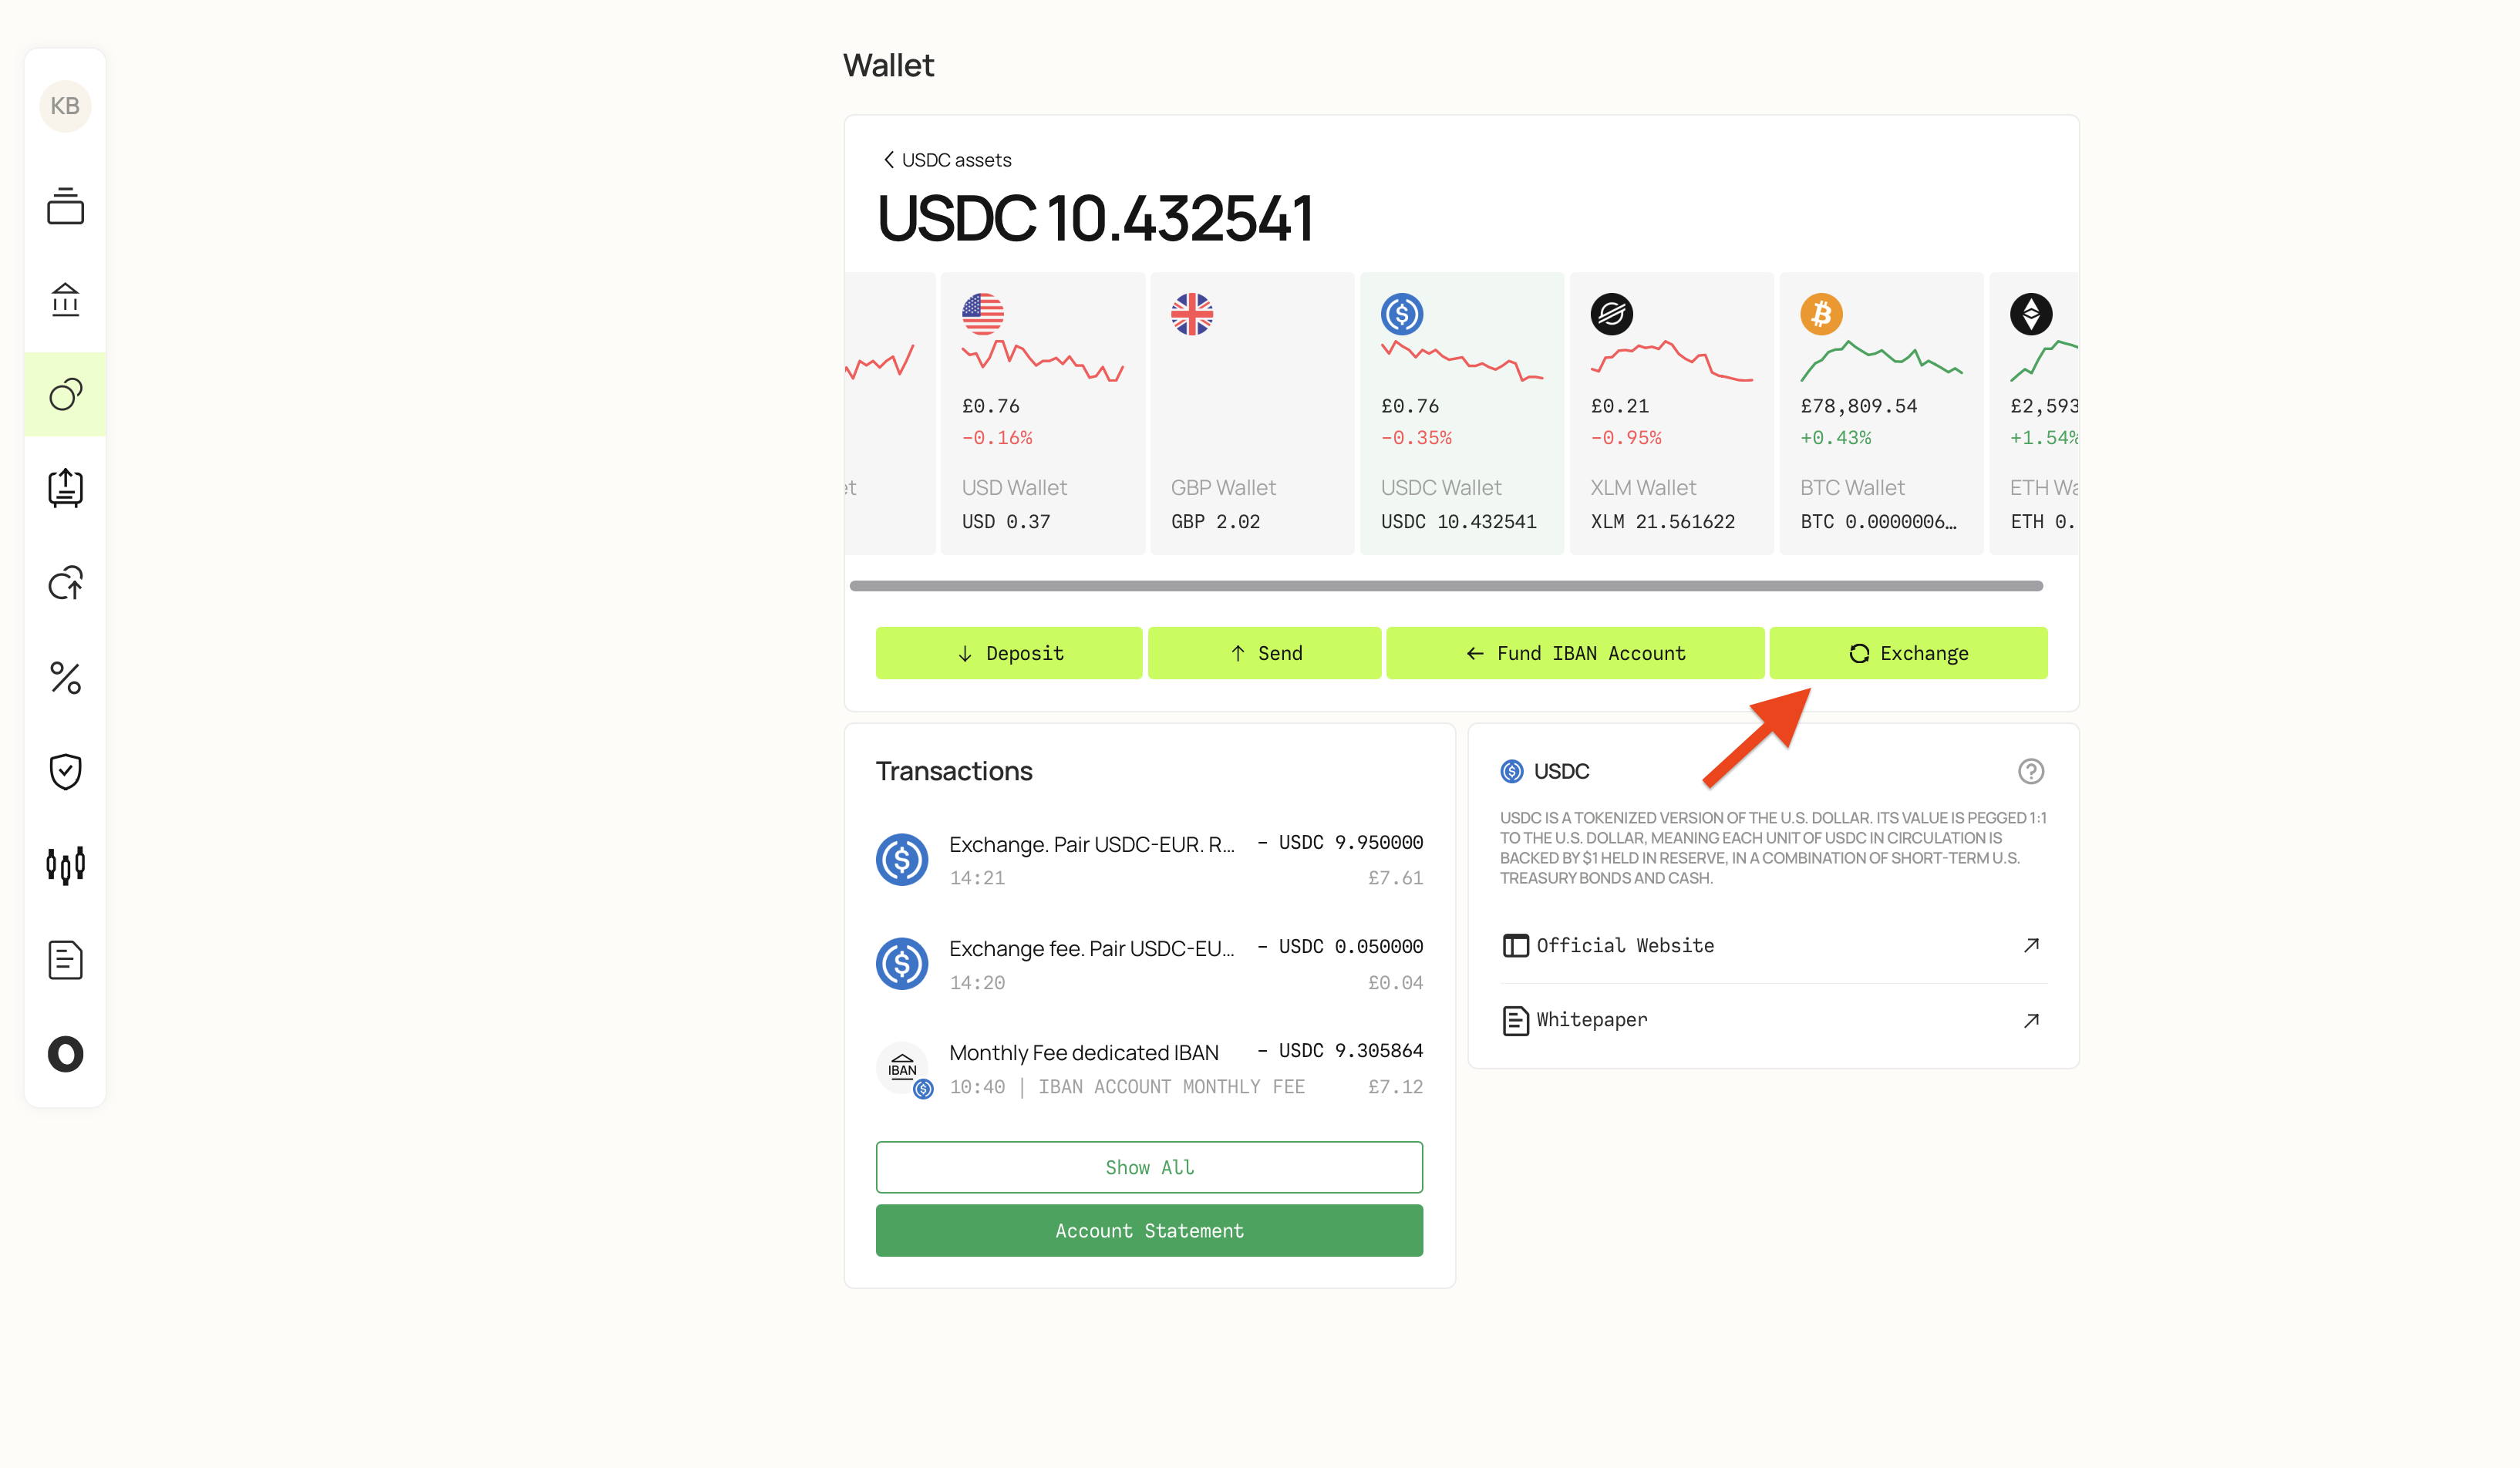Select the BTC Wallet card
Viewport: 2520px width, 1468px height.
click(1880, 413)
